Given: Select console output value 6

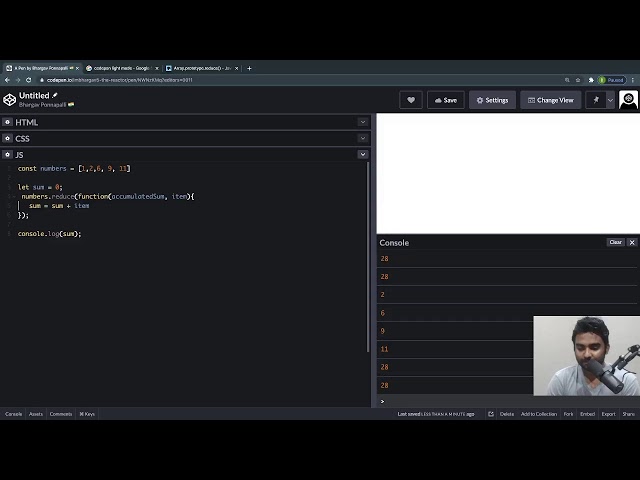Looking at the screenshot, I should [x=382, y=313].
